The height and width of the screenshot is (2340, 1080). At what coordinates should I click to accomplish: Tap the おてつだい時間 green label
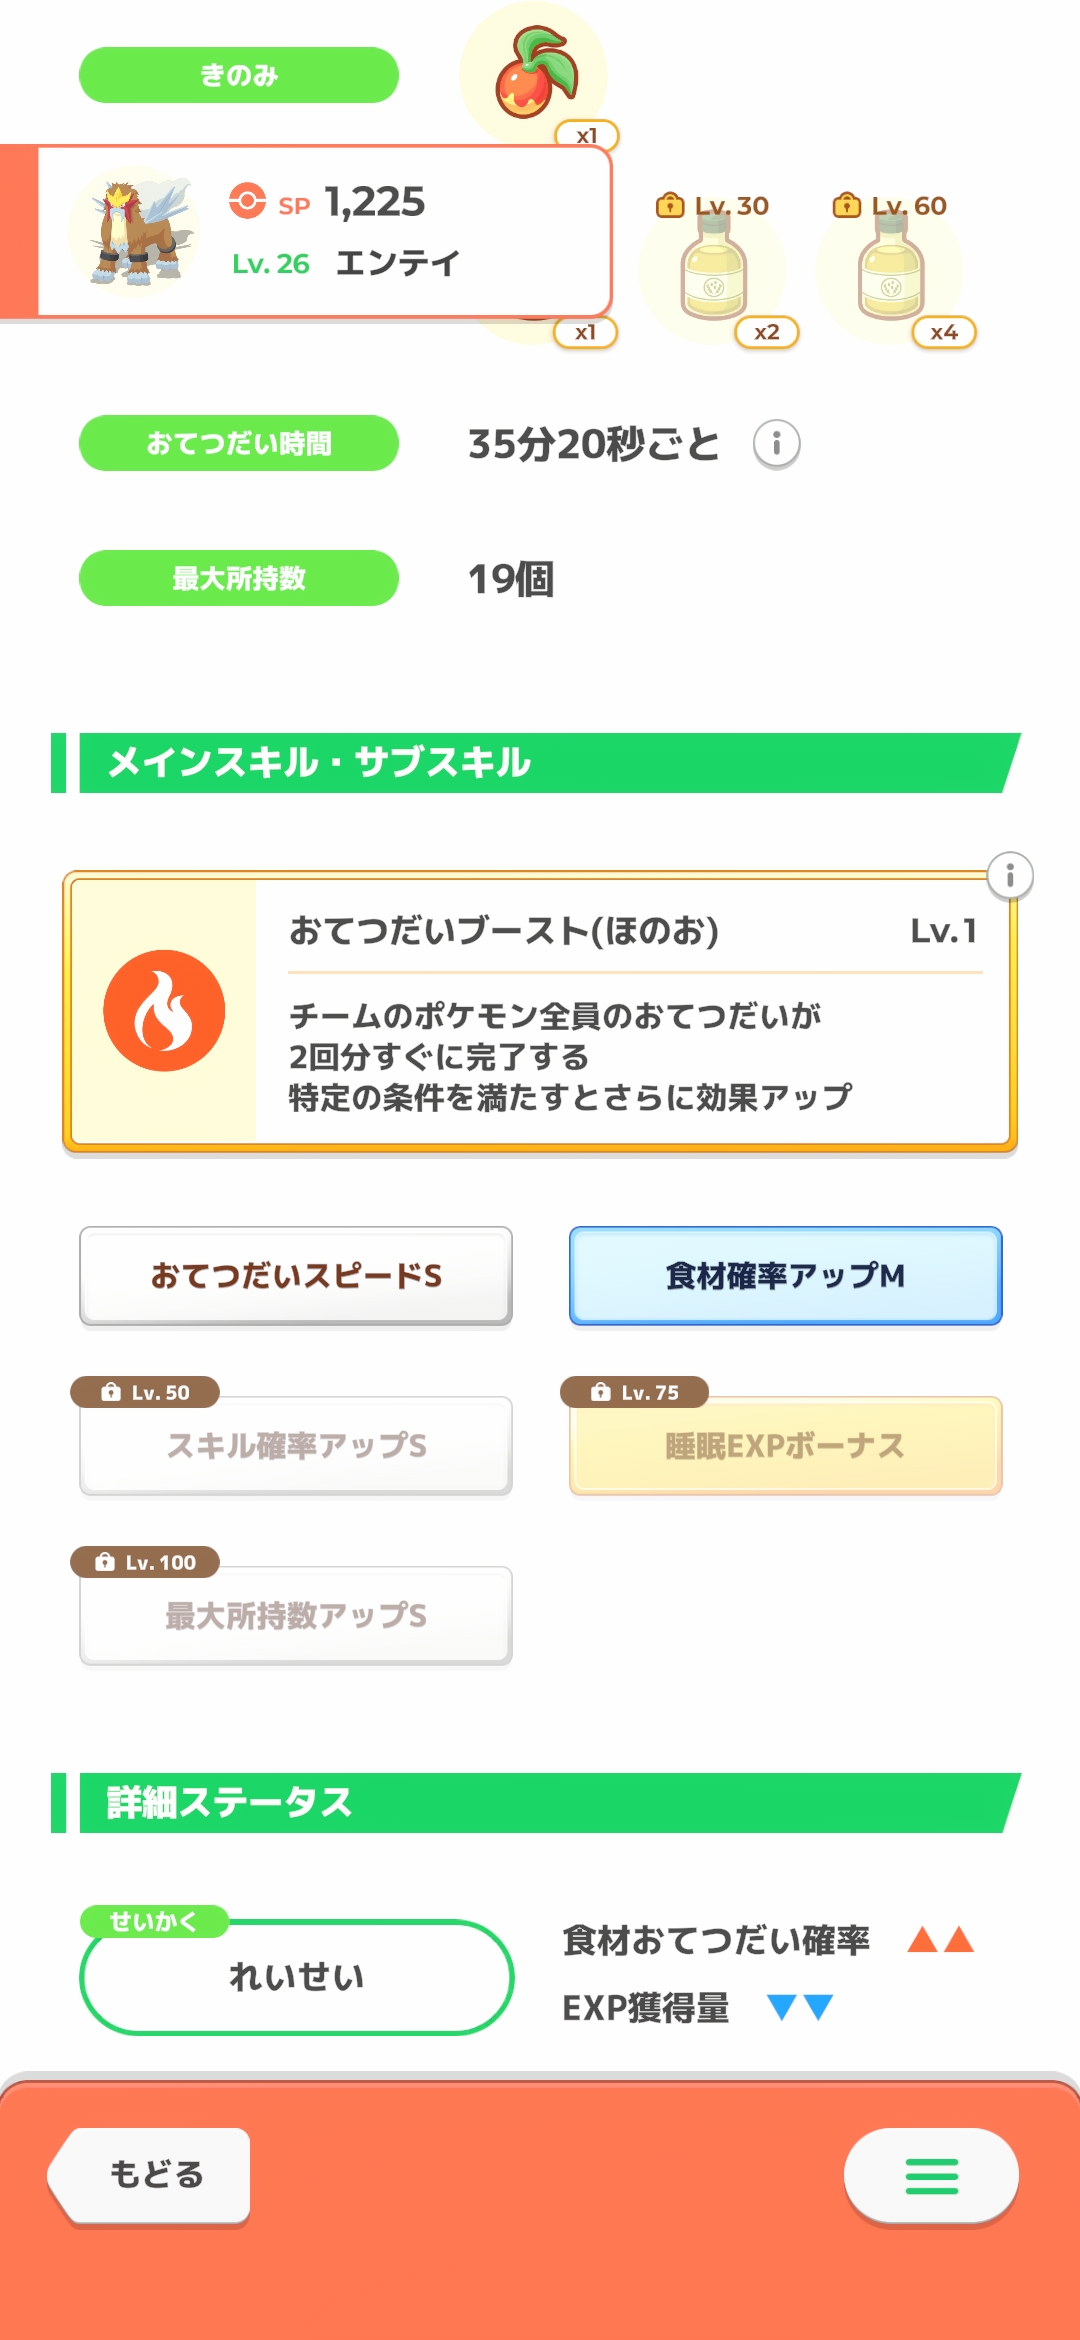tap(239, 443)
